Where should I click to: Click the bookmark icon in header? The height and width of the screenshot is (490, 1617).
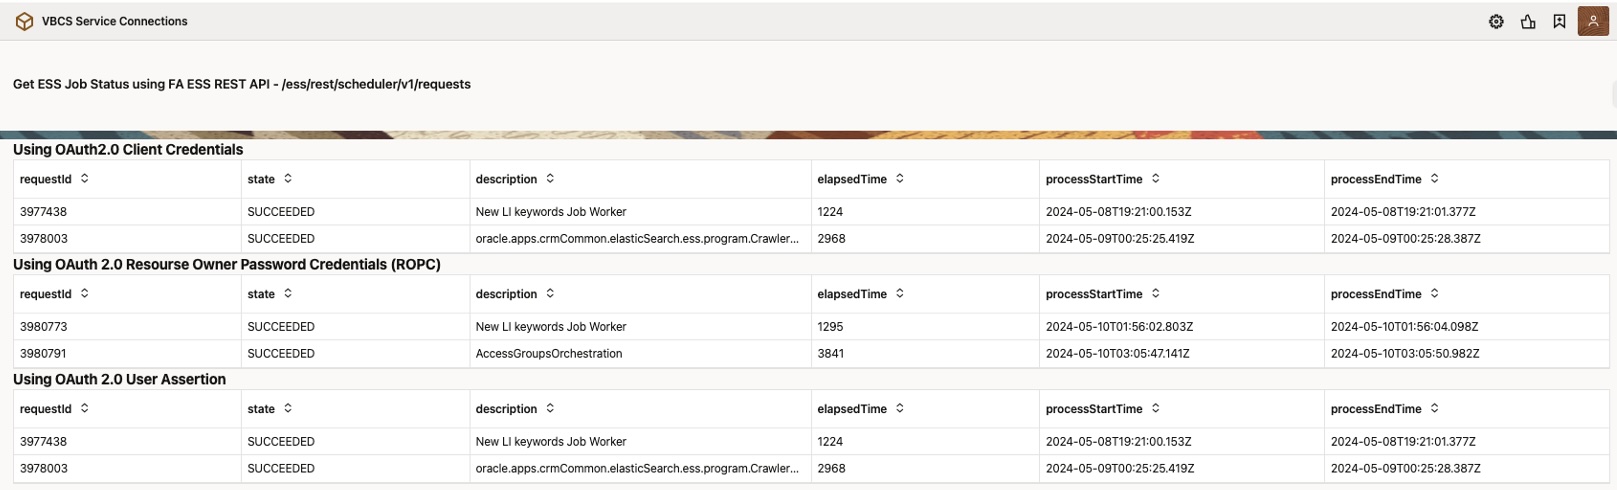(1559, 21)
